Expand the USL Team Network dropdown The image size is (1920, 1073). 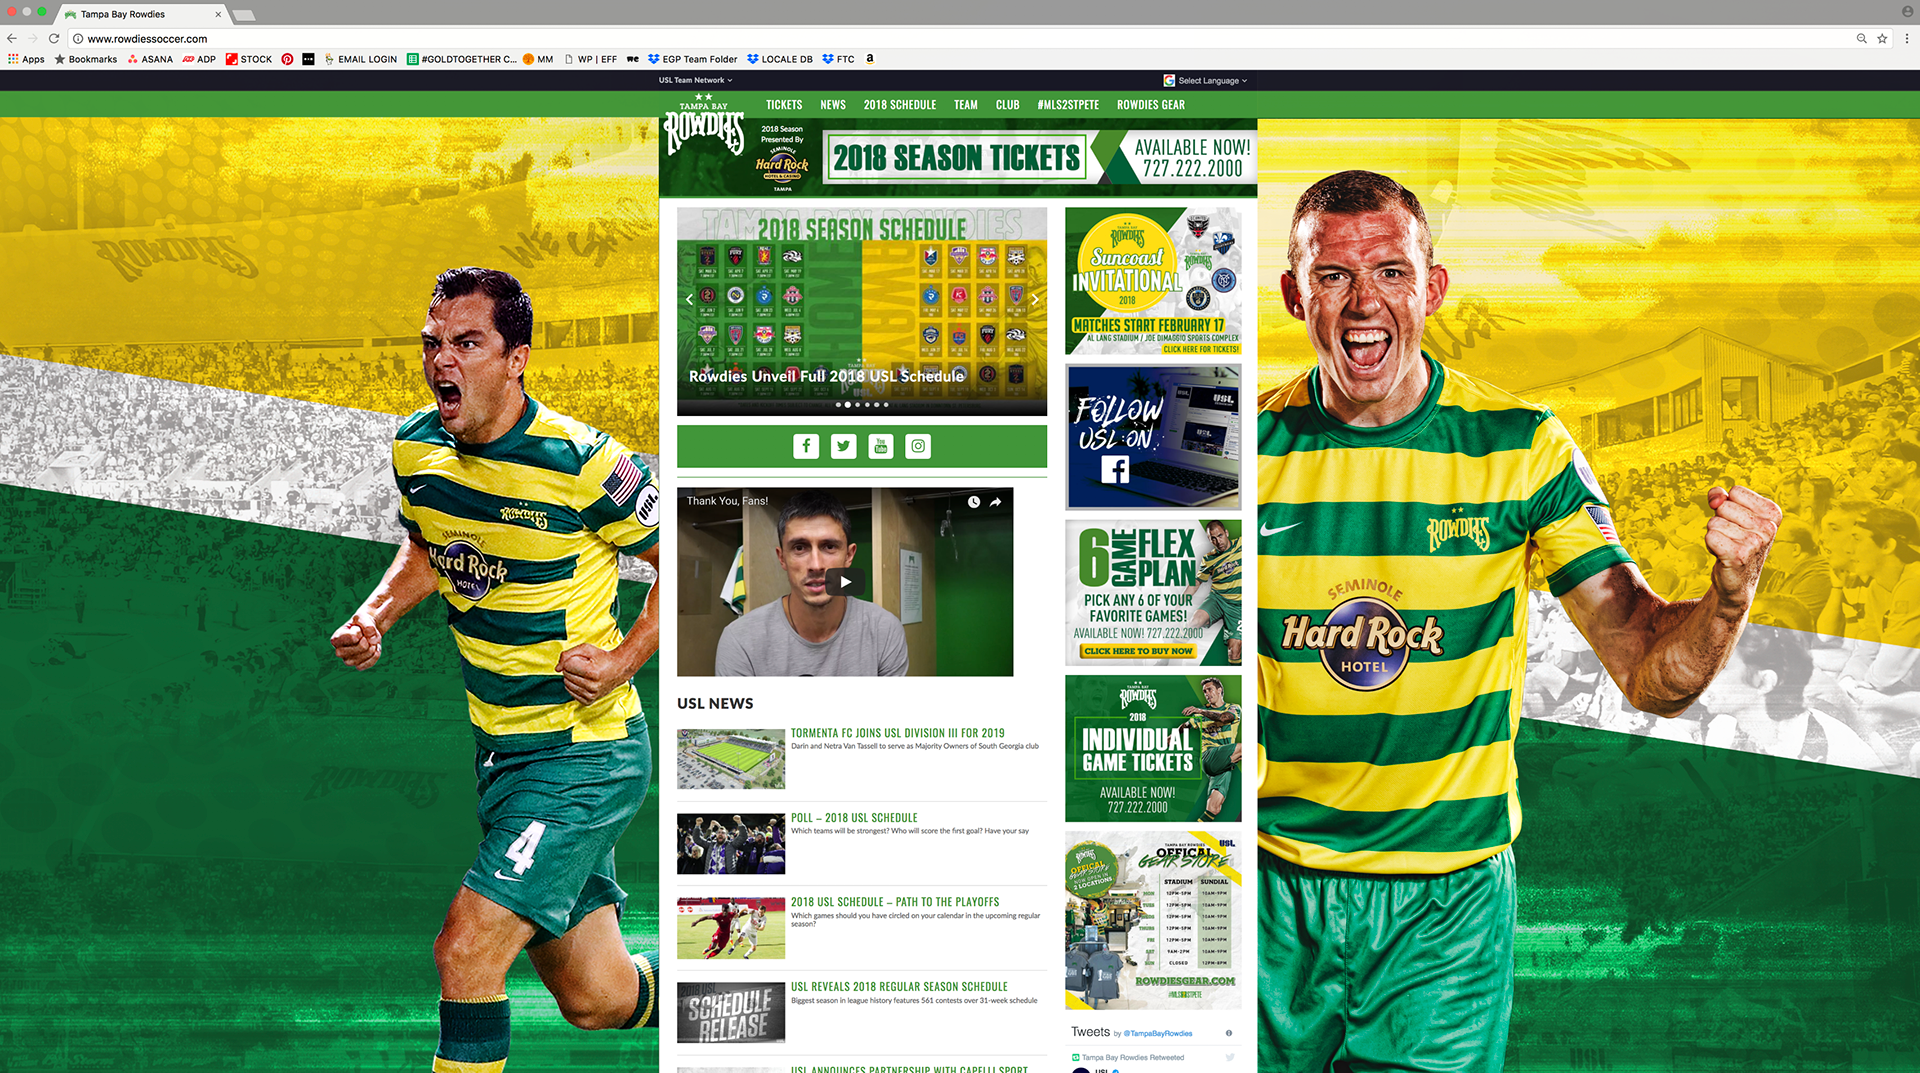pyautogui.click(x=695, y=80)
